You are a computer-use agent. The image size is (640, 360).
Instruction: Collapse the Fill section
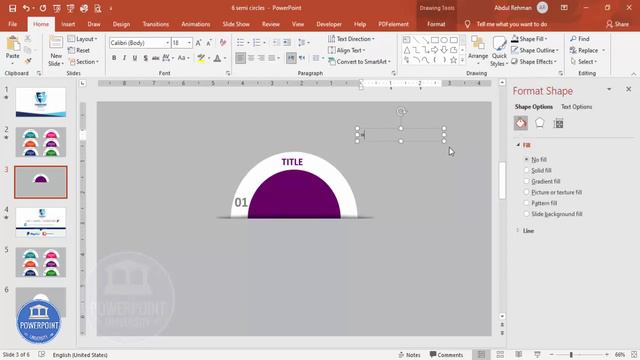coord(518,145)
